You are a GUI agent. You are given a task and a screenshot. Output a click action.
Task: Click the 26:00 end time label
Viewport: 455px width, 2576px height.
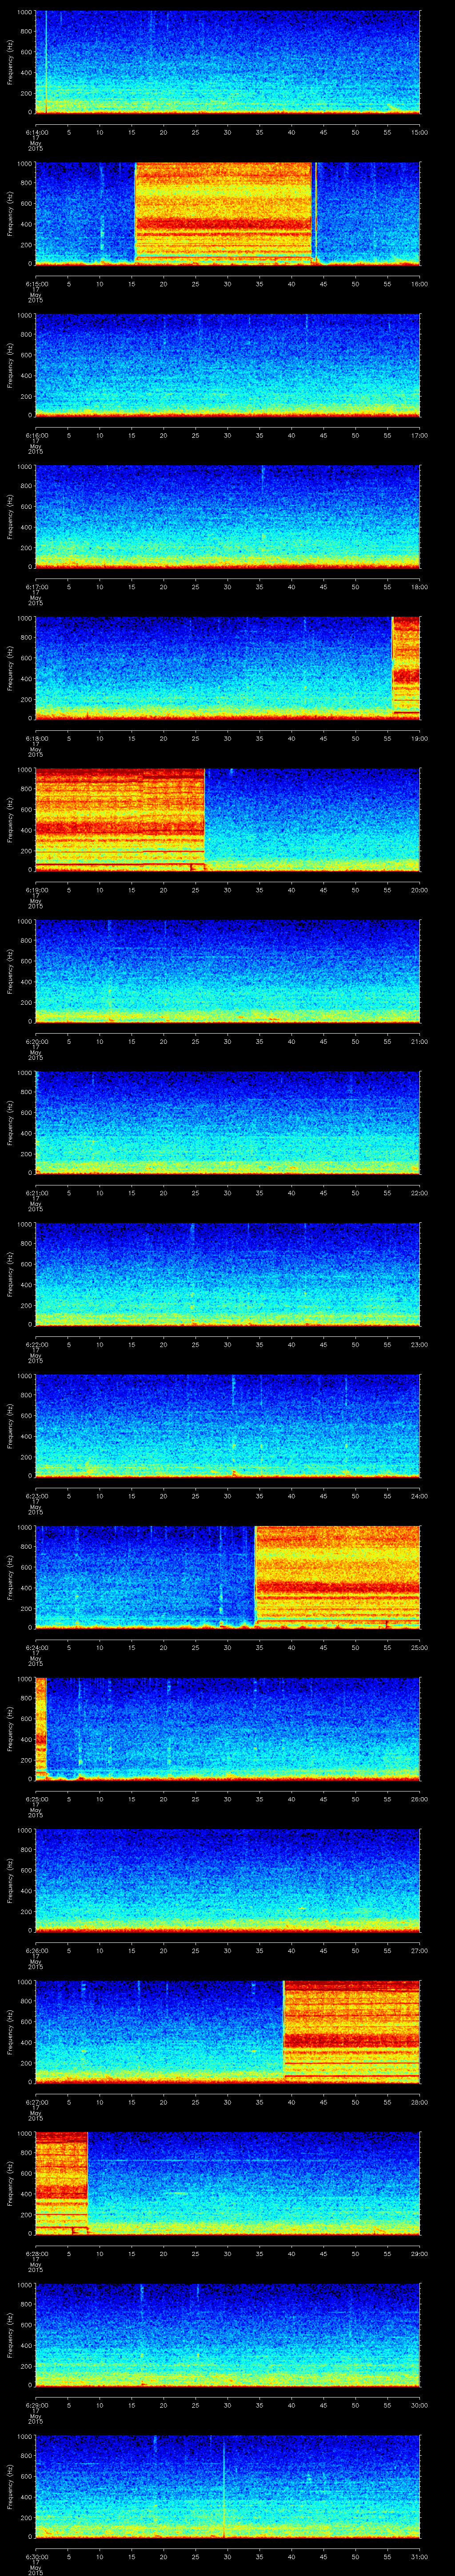[x=420, y=1798]
